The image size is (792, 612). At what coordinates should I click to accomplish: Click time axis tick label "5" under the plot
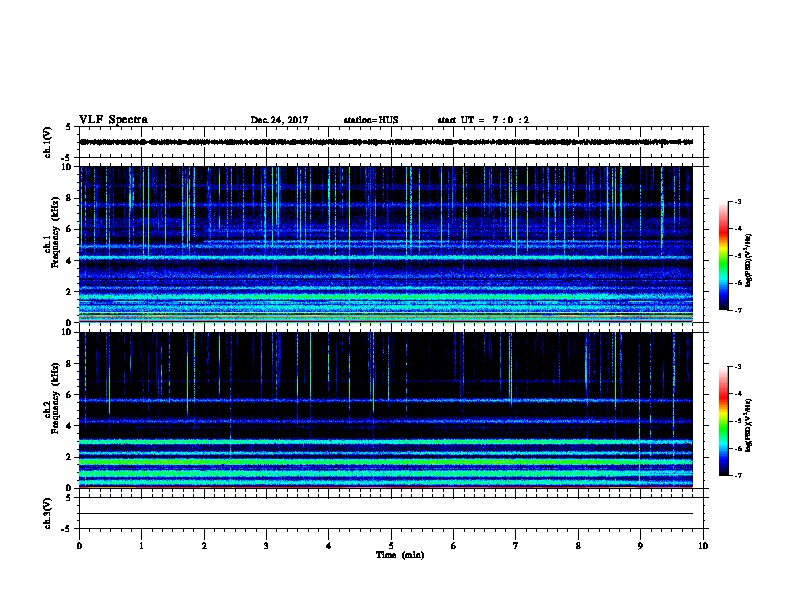(x=391, y=546)
